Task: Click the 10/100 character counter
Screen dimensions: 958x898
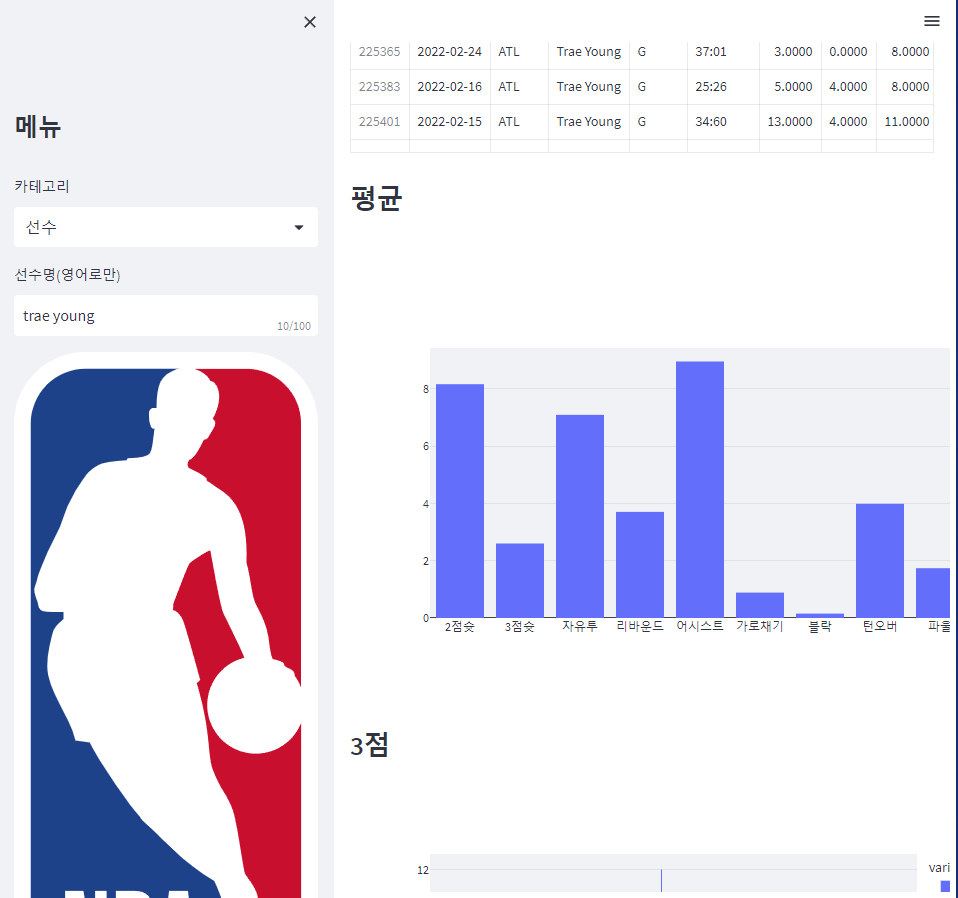Action: (x=293, y=325)
